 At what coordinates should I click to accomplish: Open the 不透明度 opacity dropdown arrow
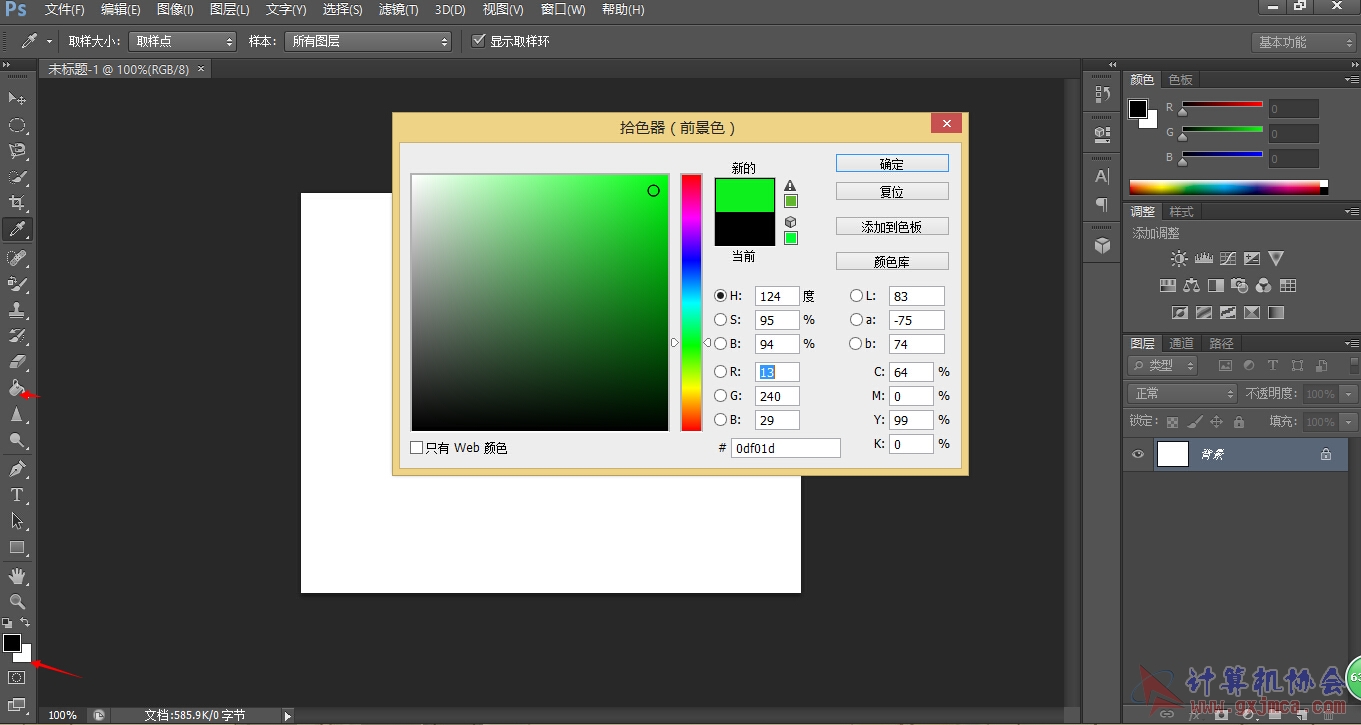[1348, 394]
